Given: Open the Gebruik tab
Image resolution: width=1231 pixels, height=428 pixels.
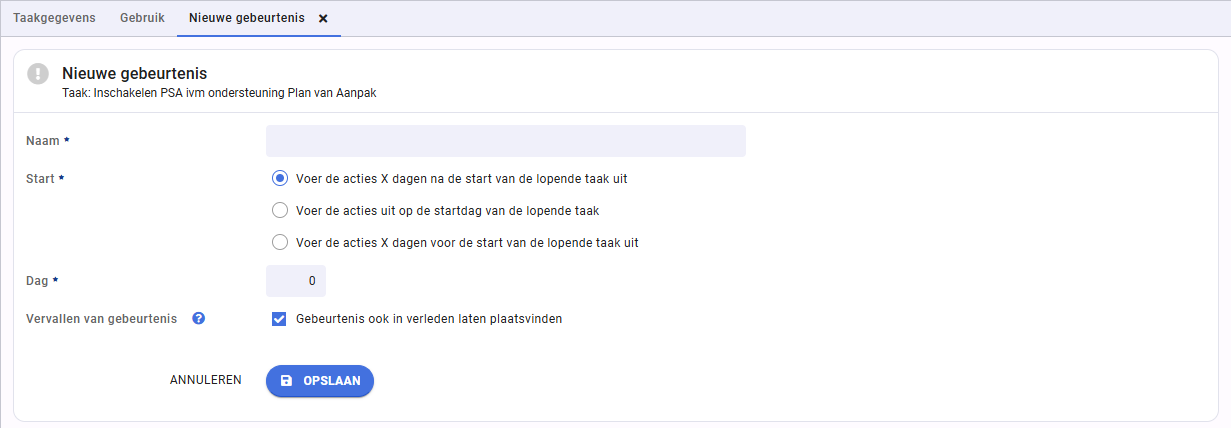Looking at the screenshot, I should (142, 18).
